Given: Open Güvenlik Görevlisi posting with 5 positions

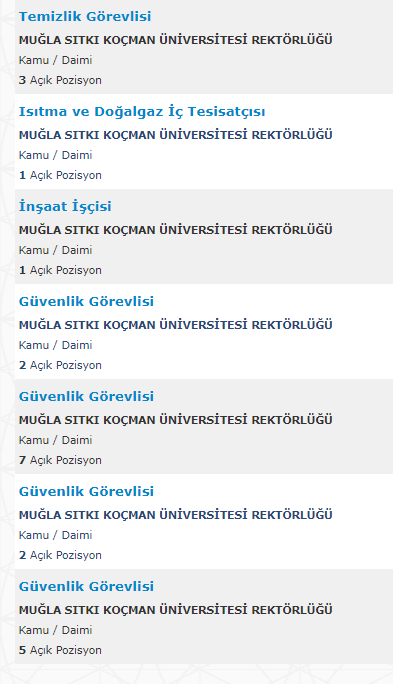Looking at the screenshot, I should [x=86, y=587].
